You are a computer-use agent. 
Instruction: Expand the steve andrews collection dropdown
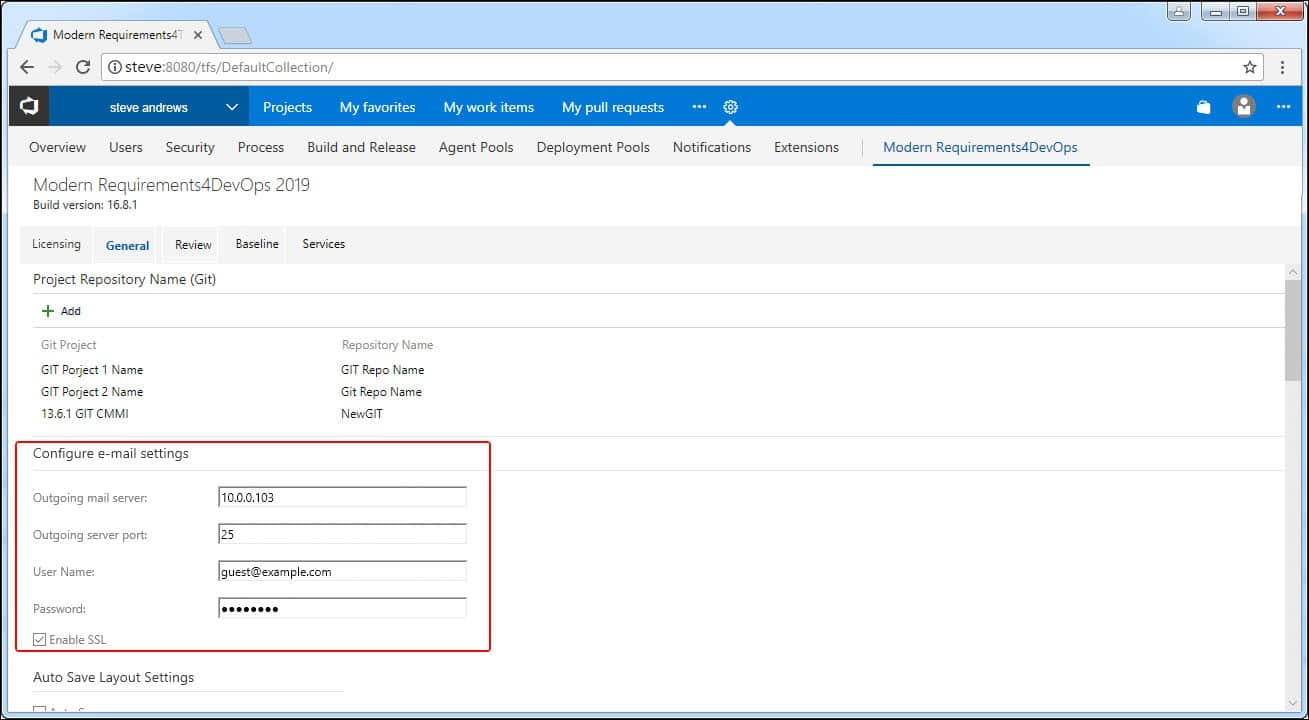pos(231,107)
